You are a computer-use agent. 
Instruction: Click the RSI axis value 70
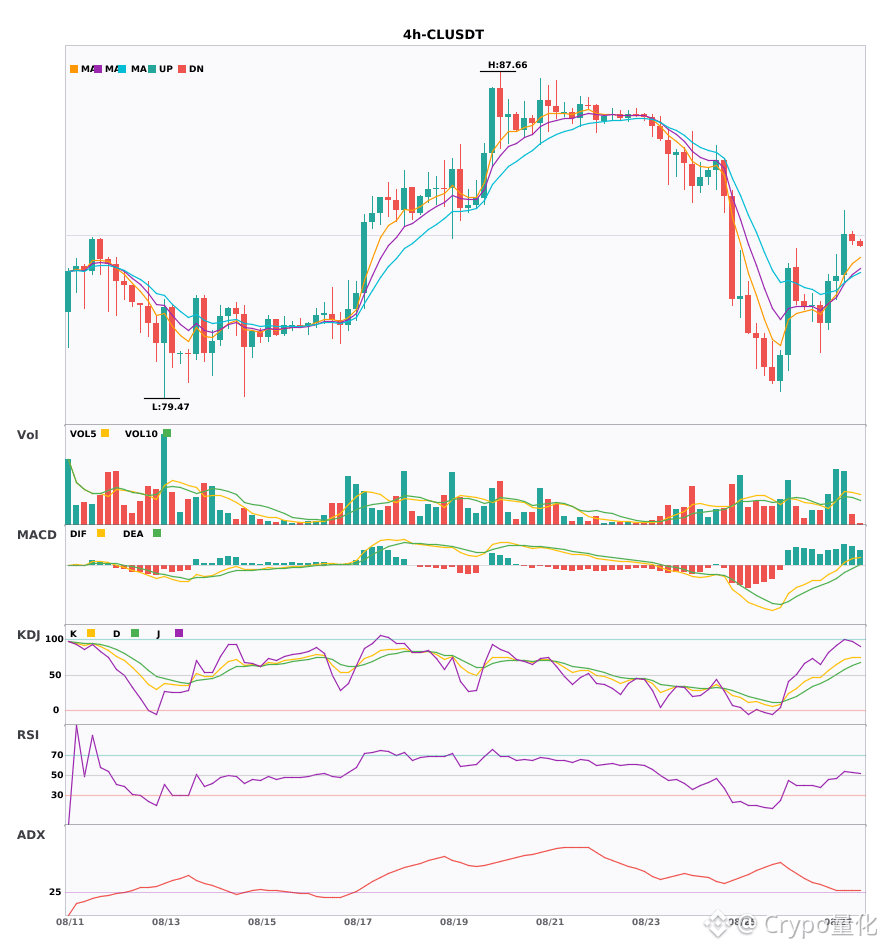pos(58,755)
